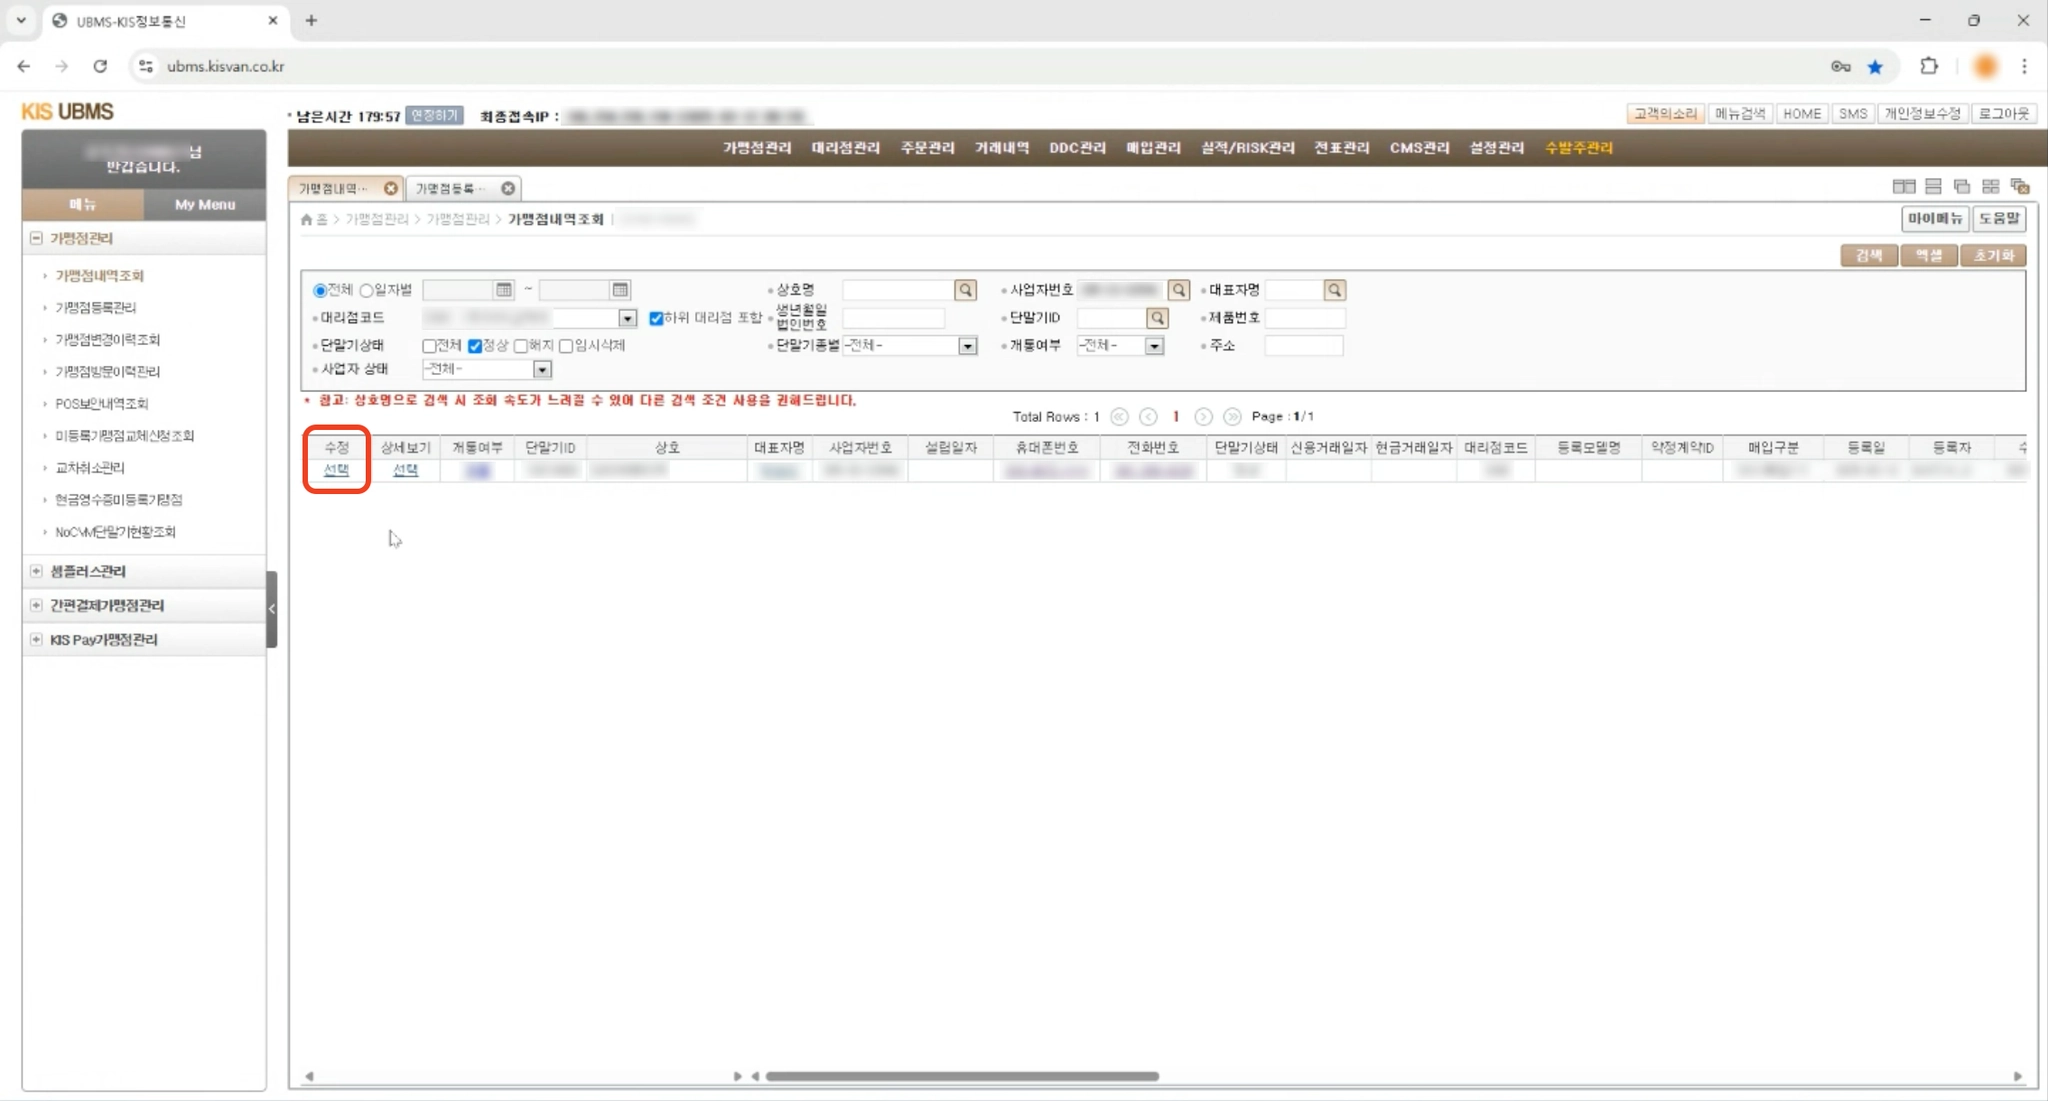
Task: Open start date calendar picker icon
Action: tap(504, 290)
